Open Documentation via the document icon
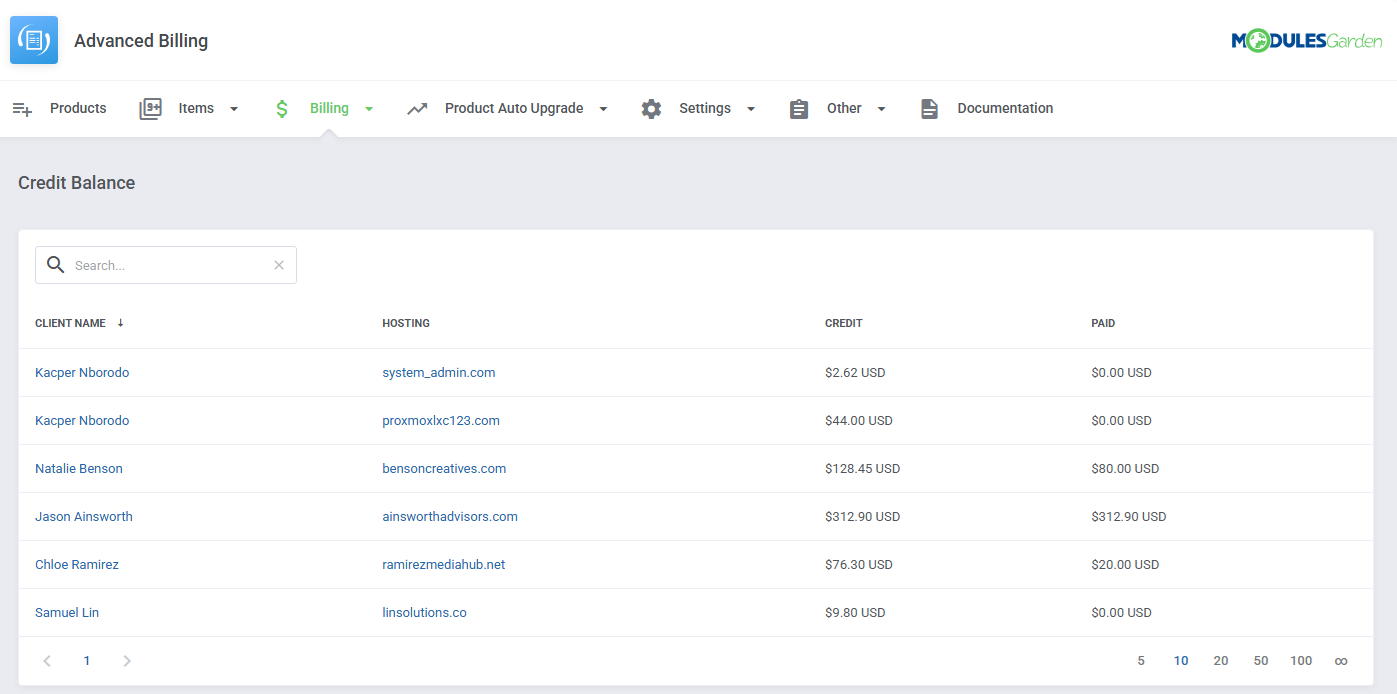1397x694 pixels. pyautogui.click(x=929, y=108)
